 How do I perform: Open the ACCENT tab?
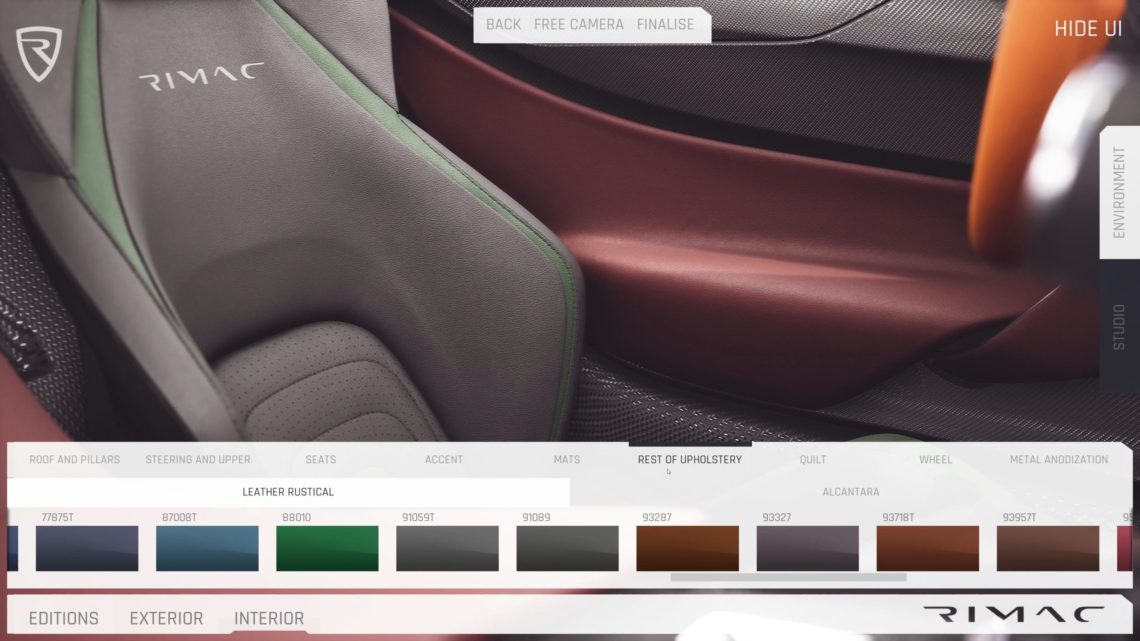point(443,459)
